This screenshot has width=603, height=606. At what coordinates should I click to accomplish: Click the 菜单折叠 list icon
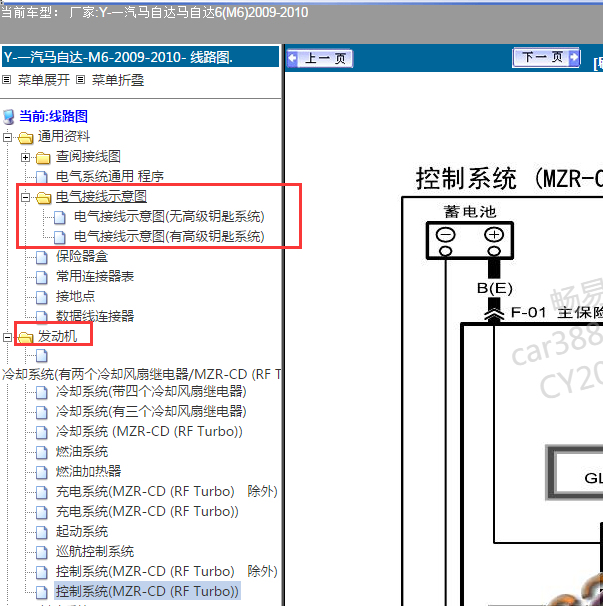[x=80, y=80]
